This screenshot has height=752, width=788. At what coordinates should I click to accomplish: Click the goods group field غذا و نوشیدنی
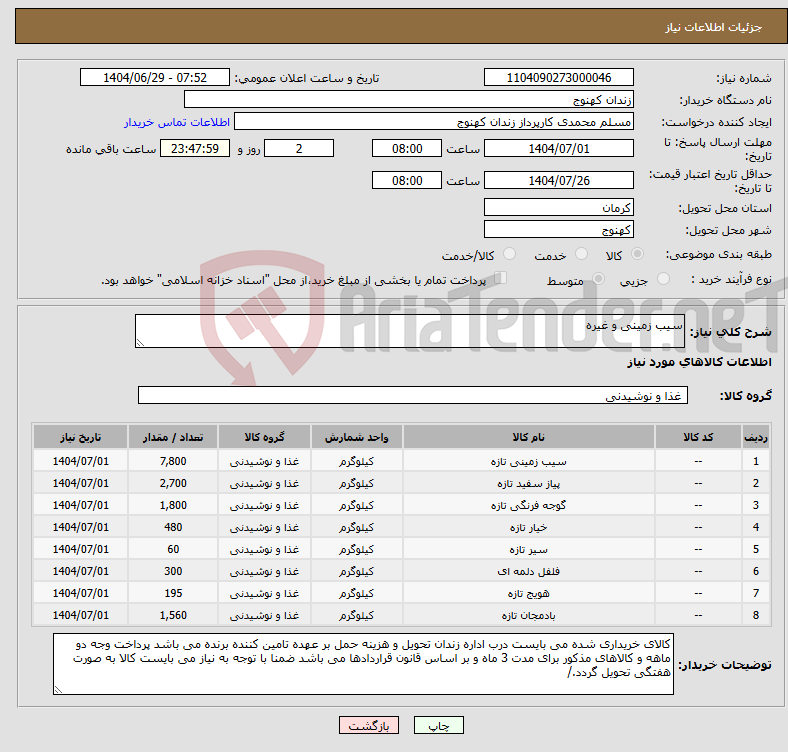[413, 395]
